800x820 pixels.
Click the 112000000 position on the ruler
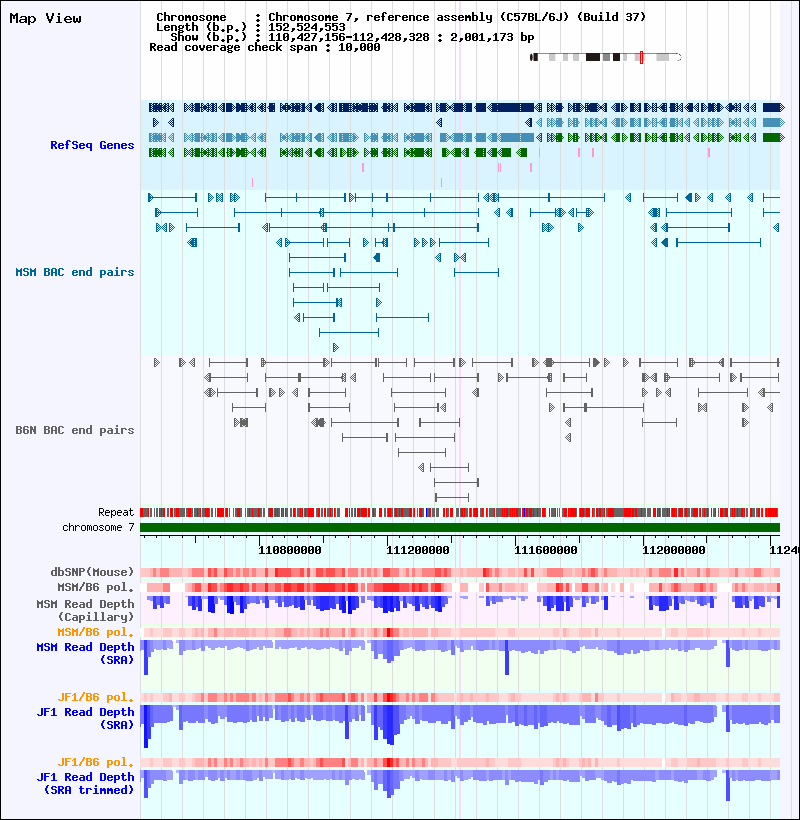(674, 550)
